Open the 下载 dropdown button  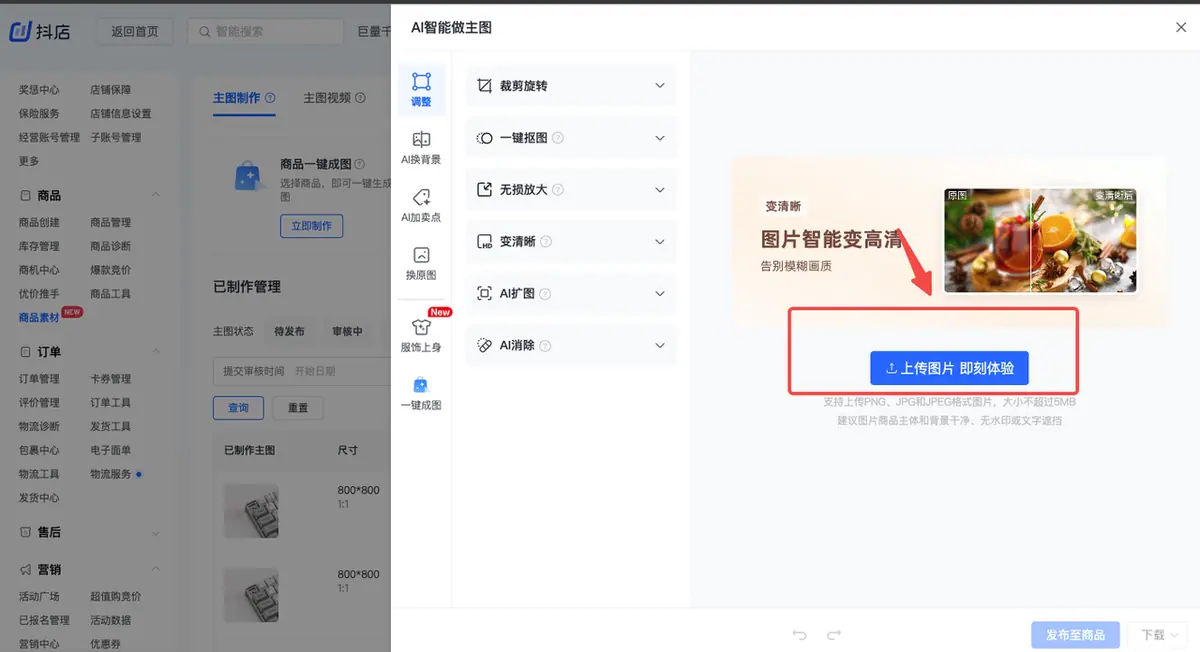click(1157, 635)
